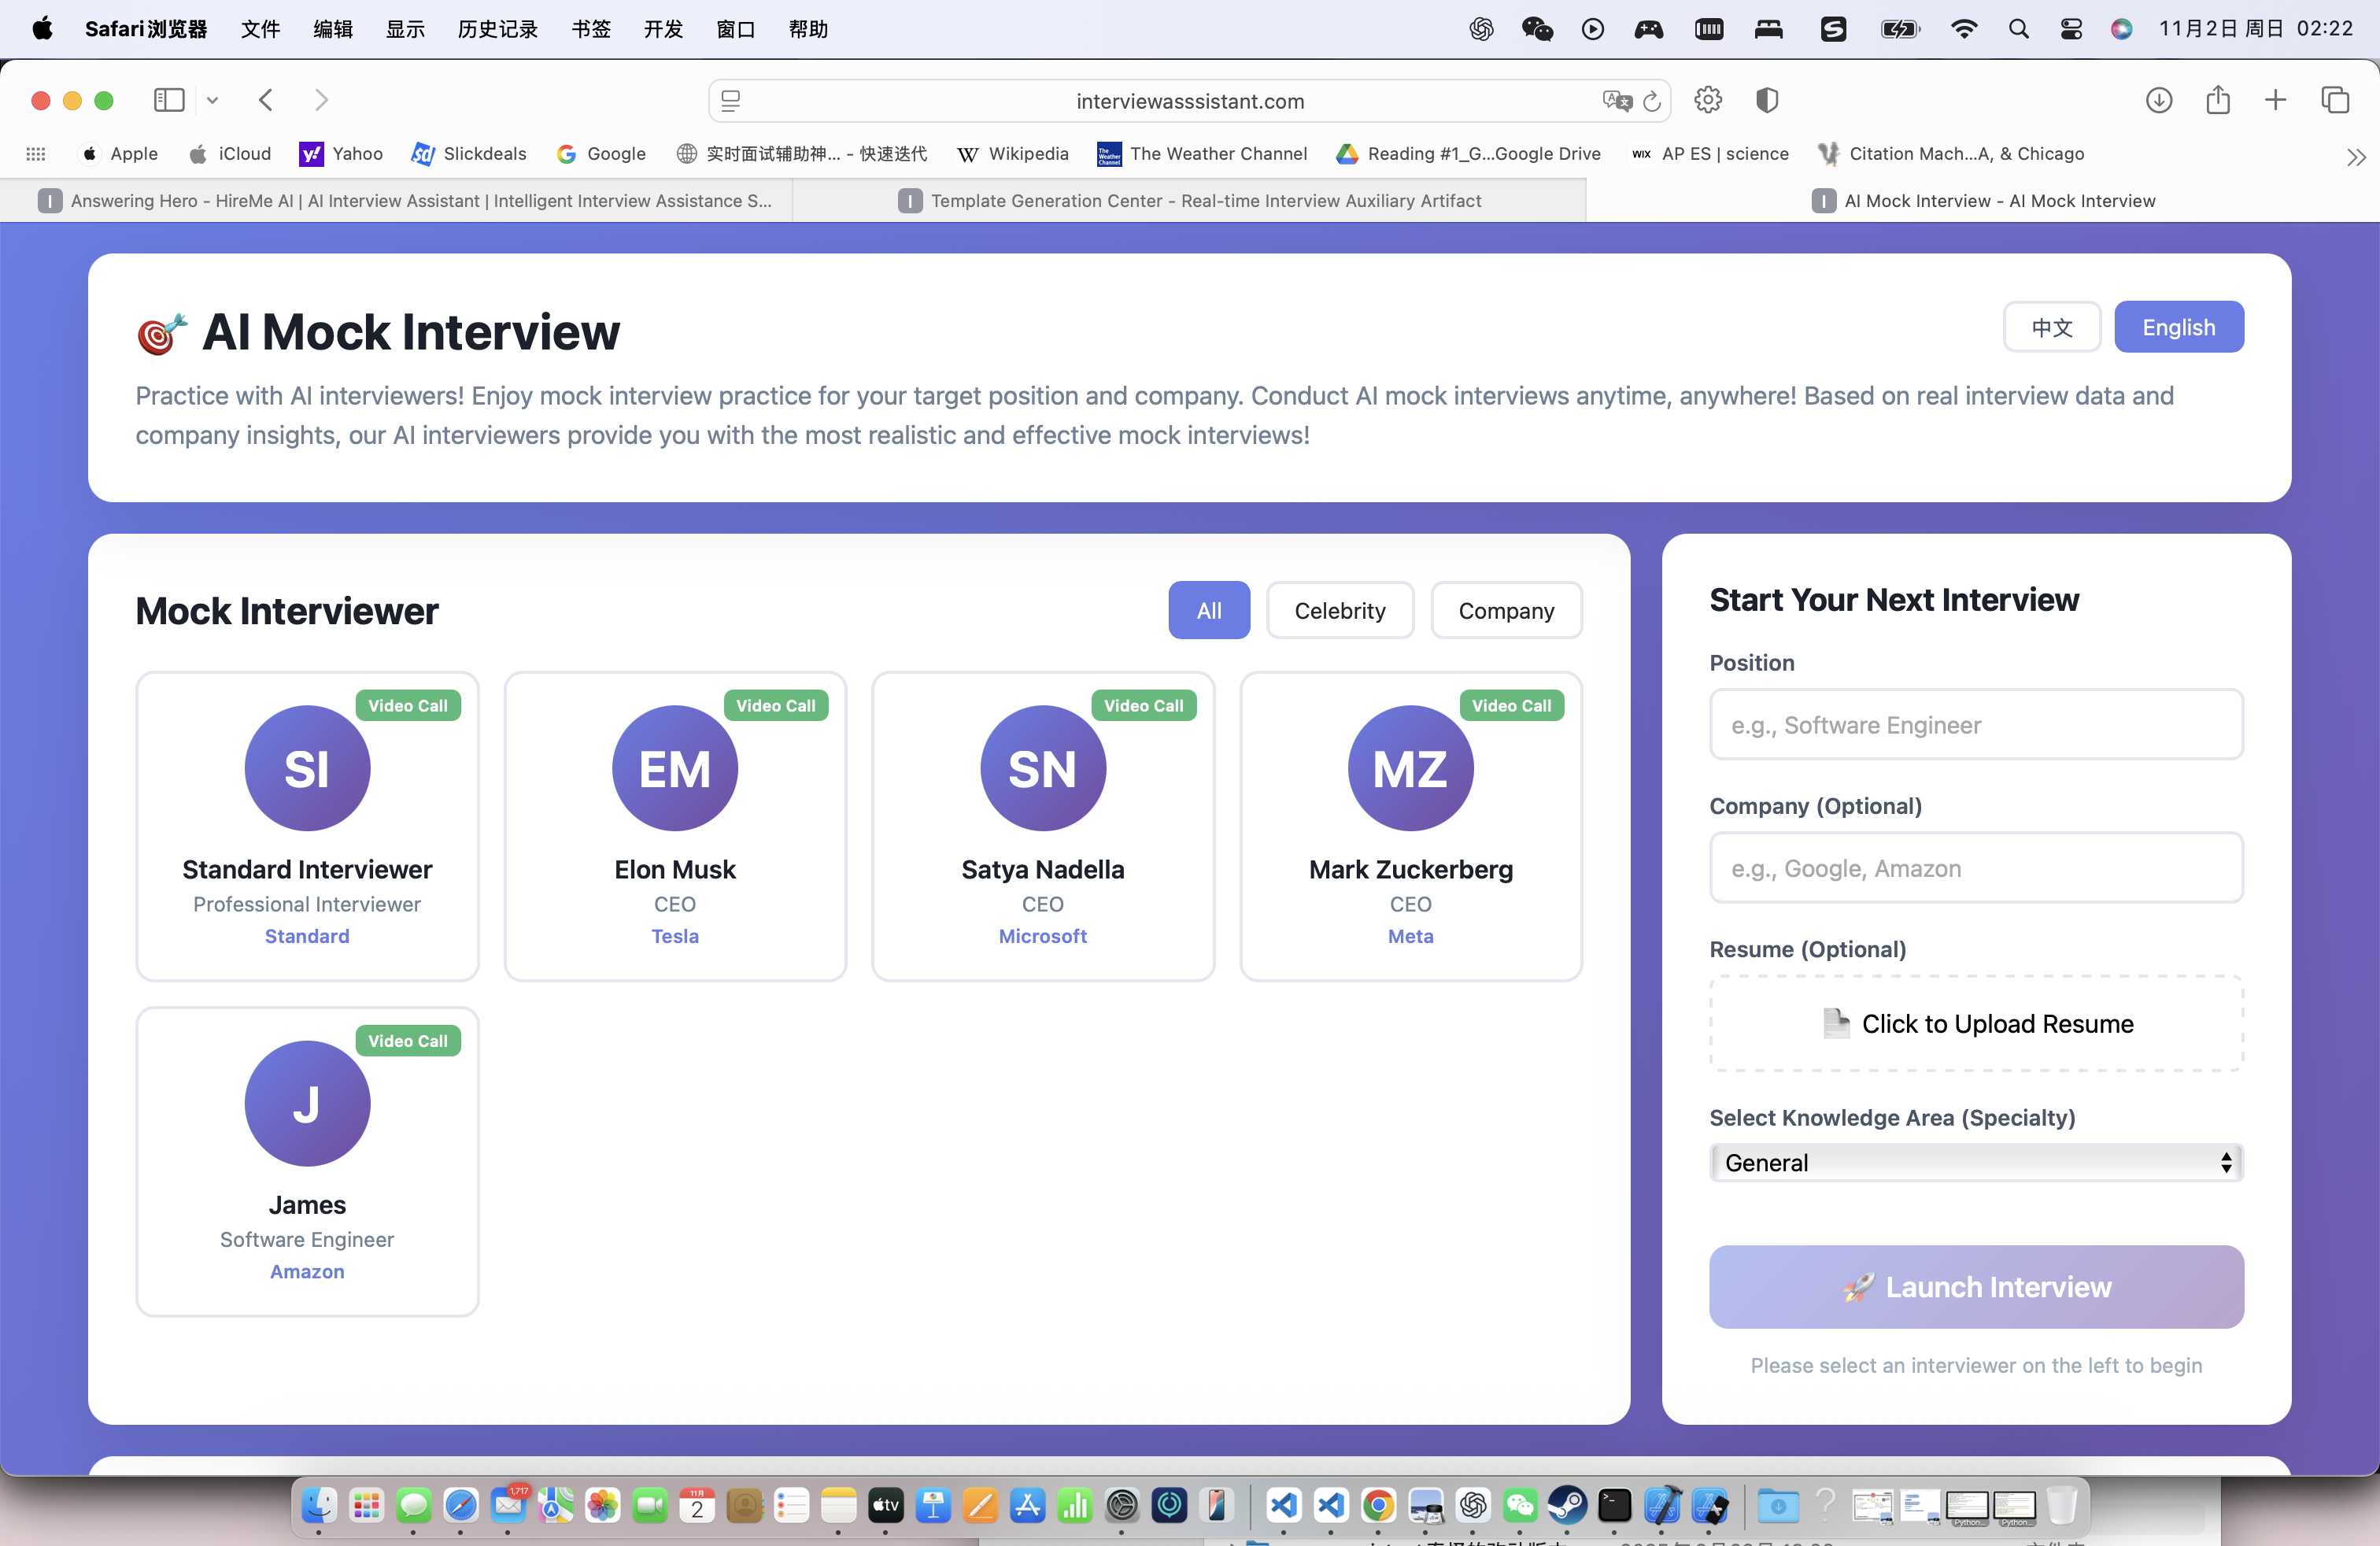Click the privacy shield icon in toolbar
Viewport: 2380px width, 1546px height.
[x=1767, y=100]
